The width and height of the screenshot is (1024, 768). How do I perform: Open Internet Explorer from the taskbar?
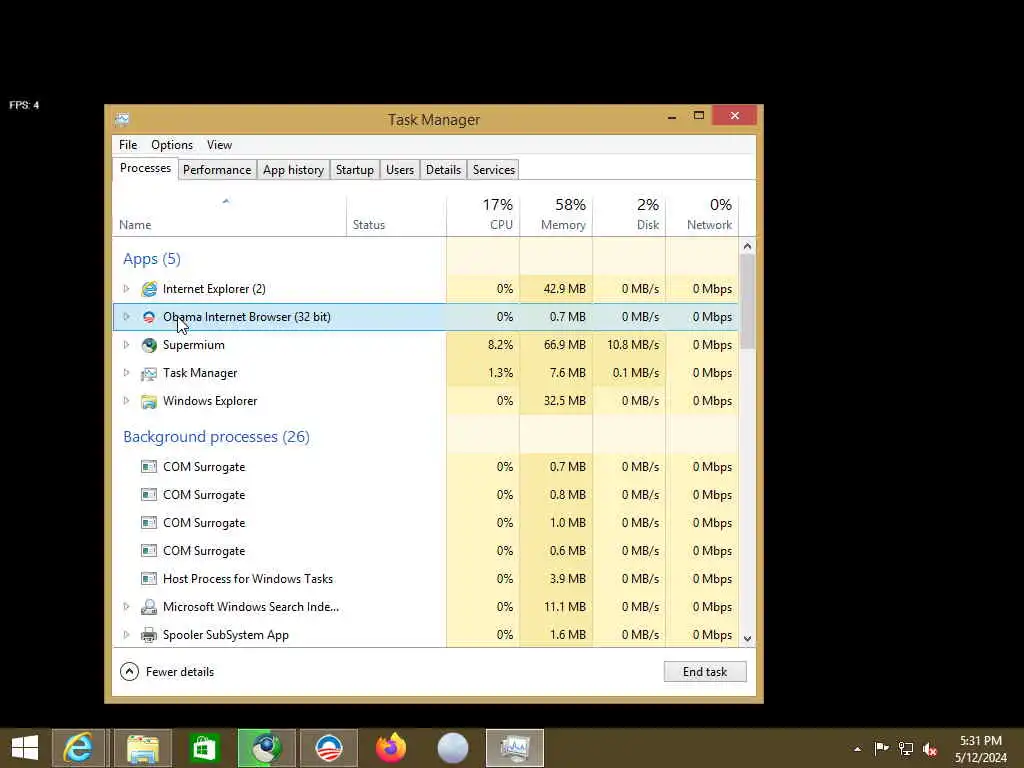[x=78, y=748]
